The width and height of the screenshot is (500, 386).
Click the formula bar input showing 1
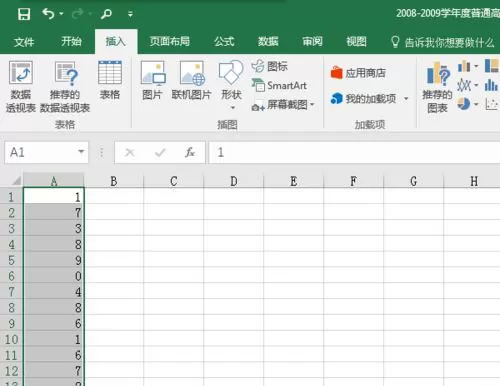(x=354, y=152)
